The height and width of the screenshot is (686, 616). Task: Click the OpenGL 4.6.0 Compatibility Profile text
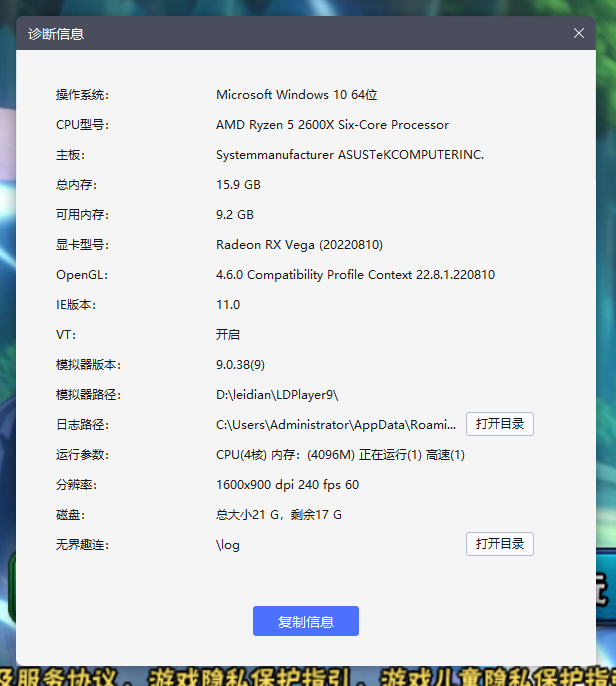[355, 275]
